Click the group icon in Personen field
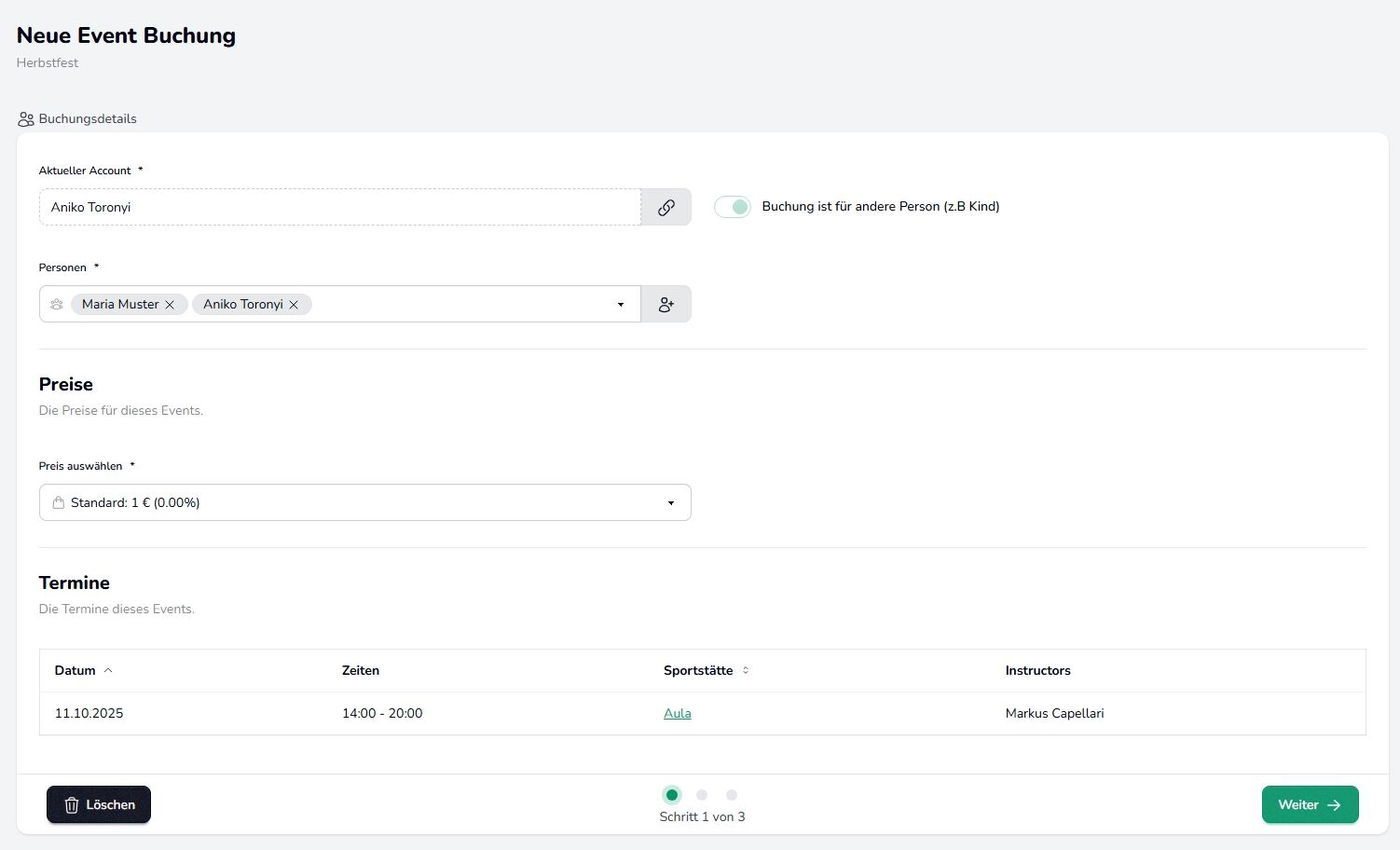The width and height of the screenshot is (1400, 850). click(57, 304)
